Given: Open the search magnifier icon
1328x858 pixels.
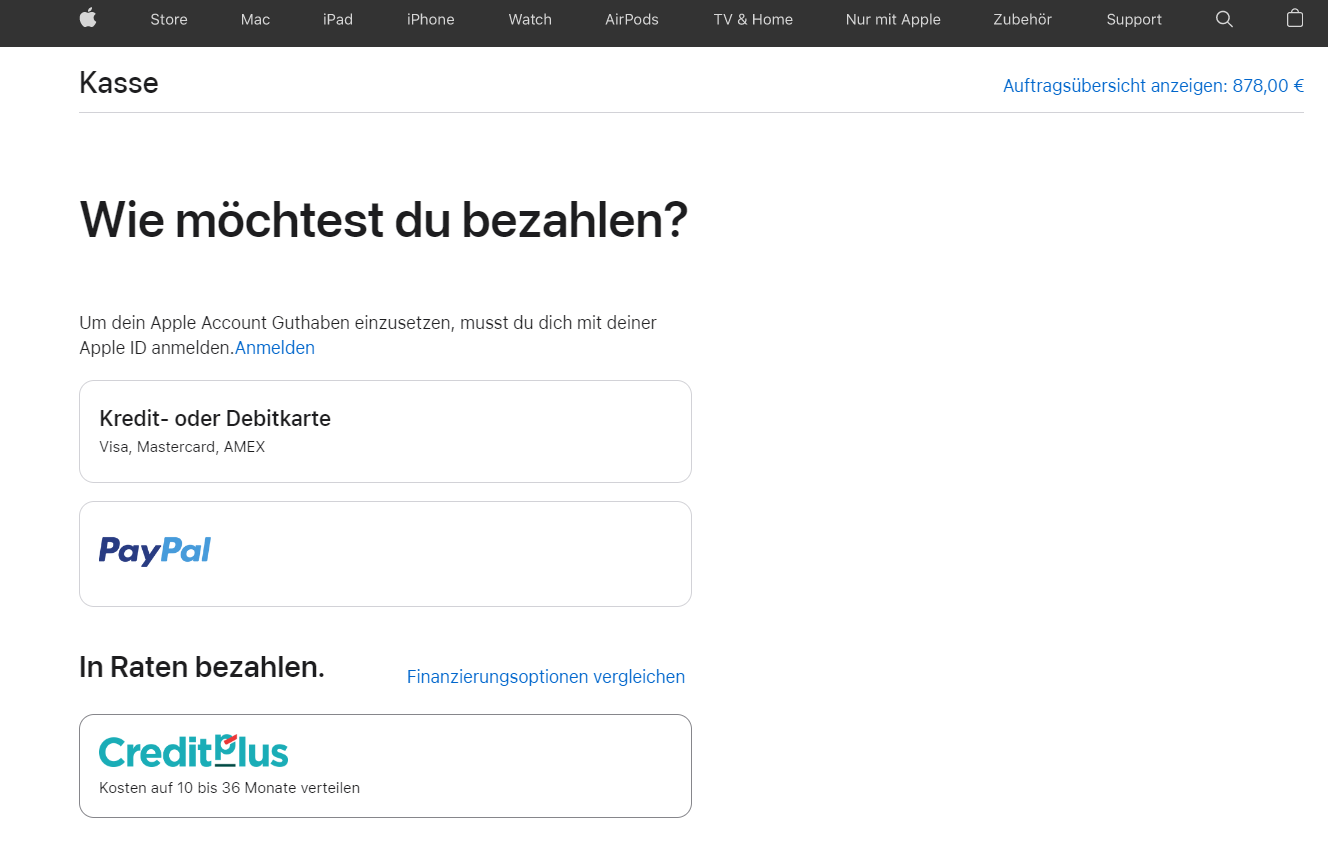Looking at the screenshot, I should click(1224, 19).
